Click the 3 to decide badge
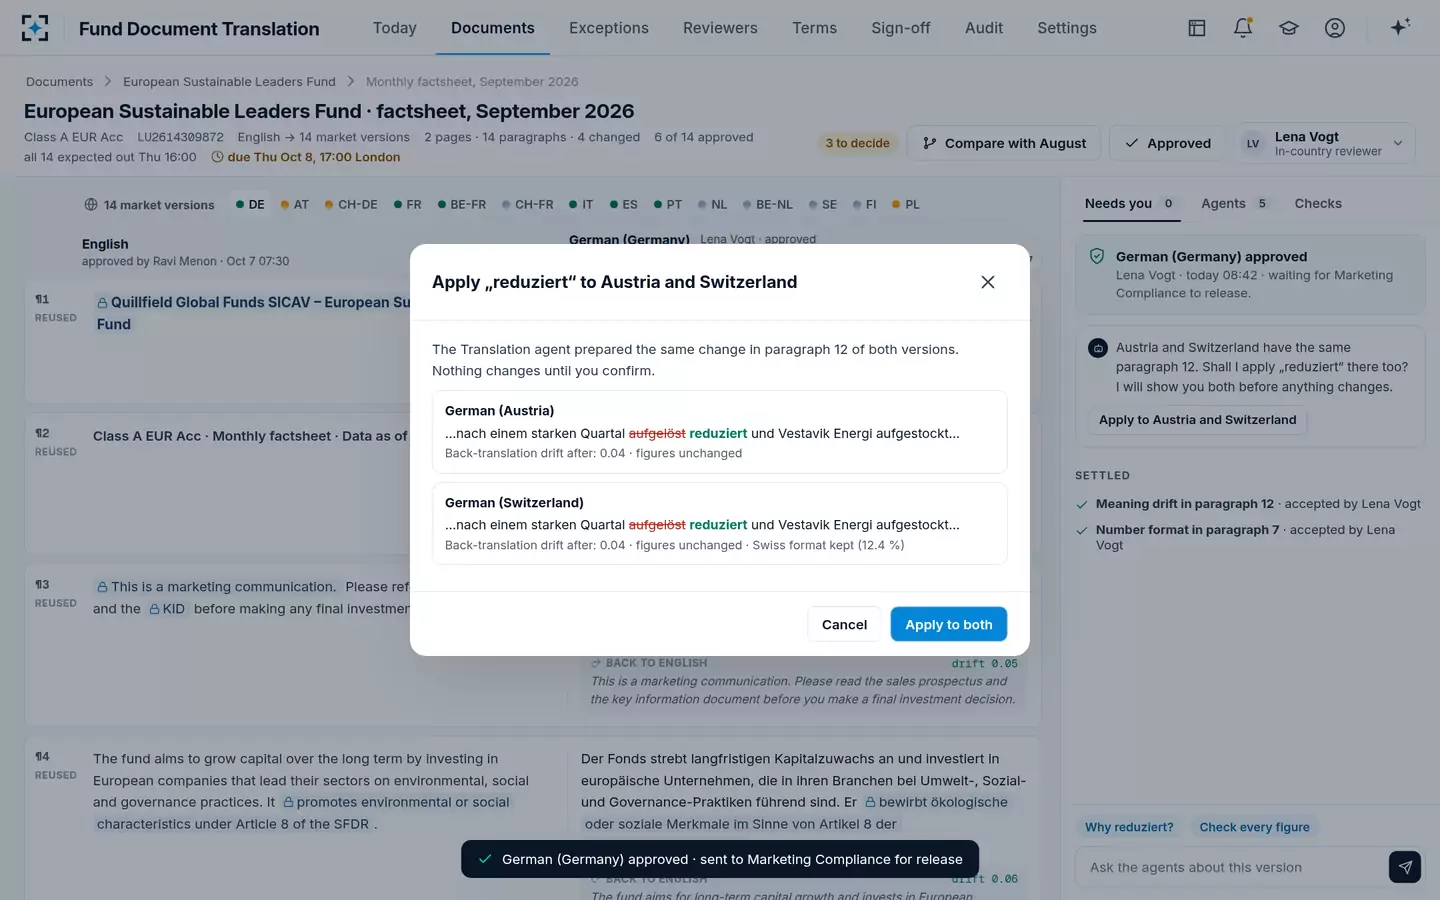 pyautogui.click(x=857, y=143)
